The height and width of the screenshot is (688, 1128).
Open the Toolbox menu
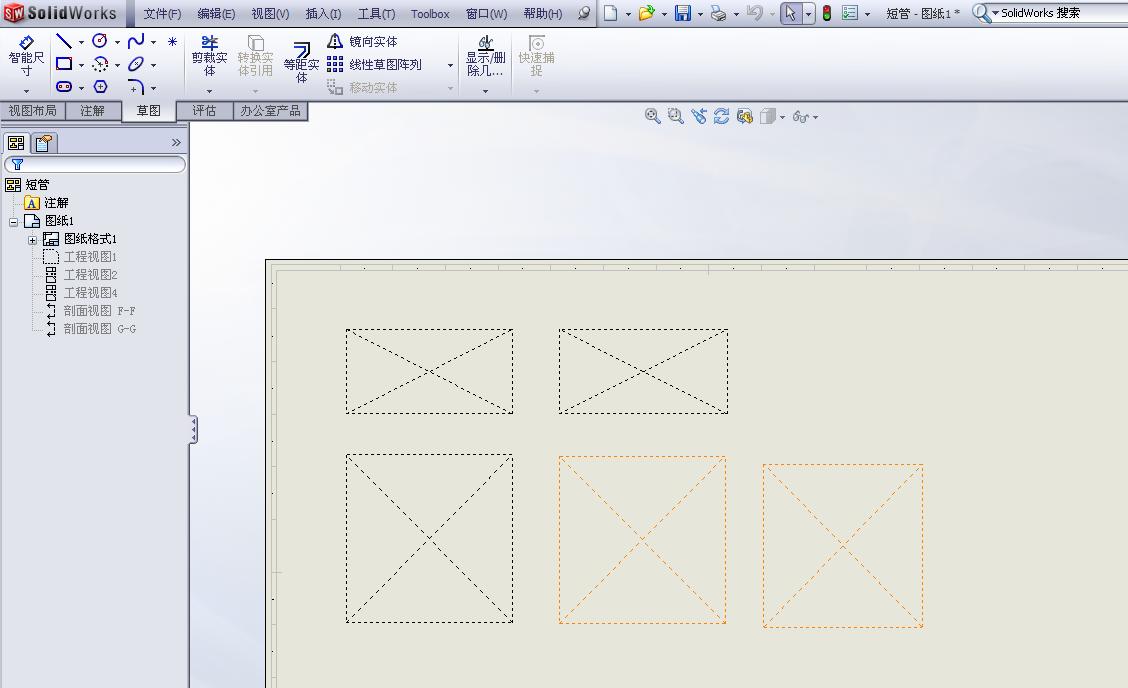pos(430,14)
